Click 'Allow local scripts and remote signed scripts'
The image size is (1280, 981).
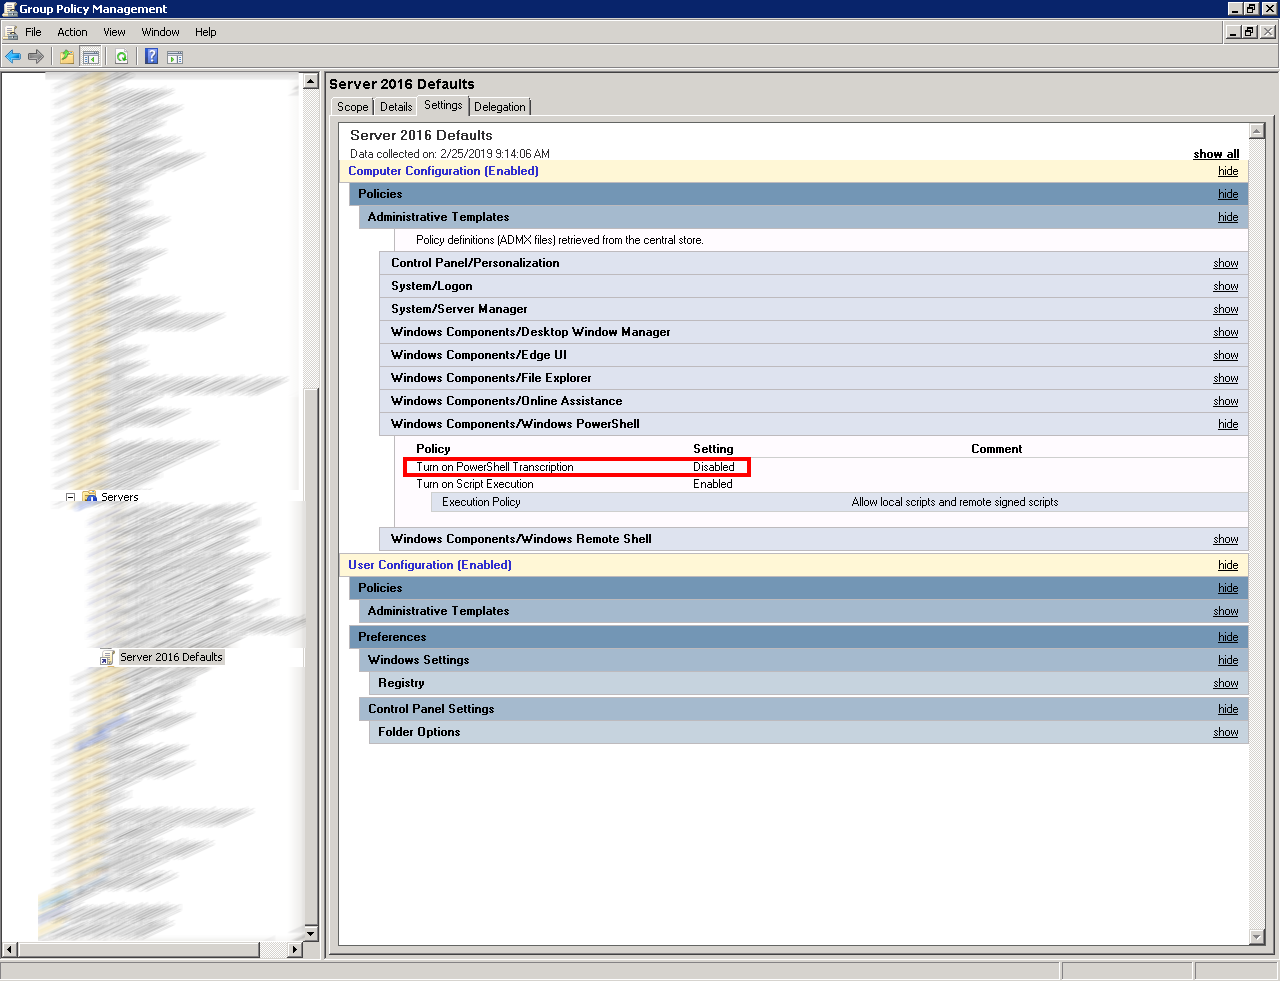[955, 502]
